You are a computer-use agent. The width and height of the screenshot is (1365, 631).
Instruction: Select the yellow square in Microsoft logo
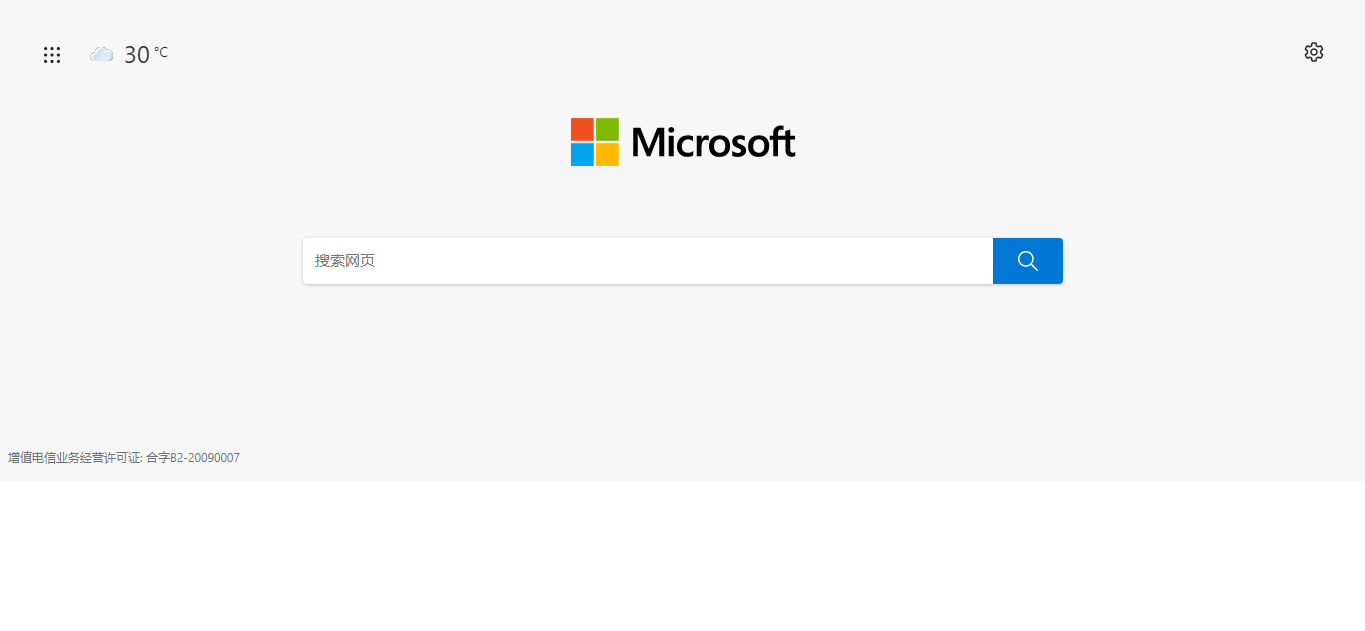click(607, 154)
